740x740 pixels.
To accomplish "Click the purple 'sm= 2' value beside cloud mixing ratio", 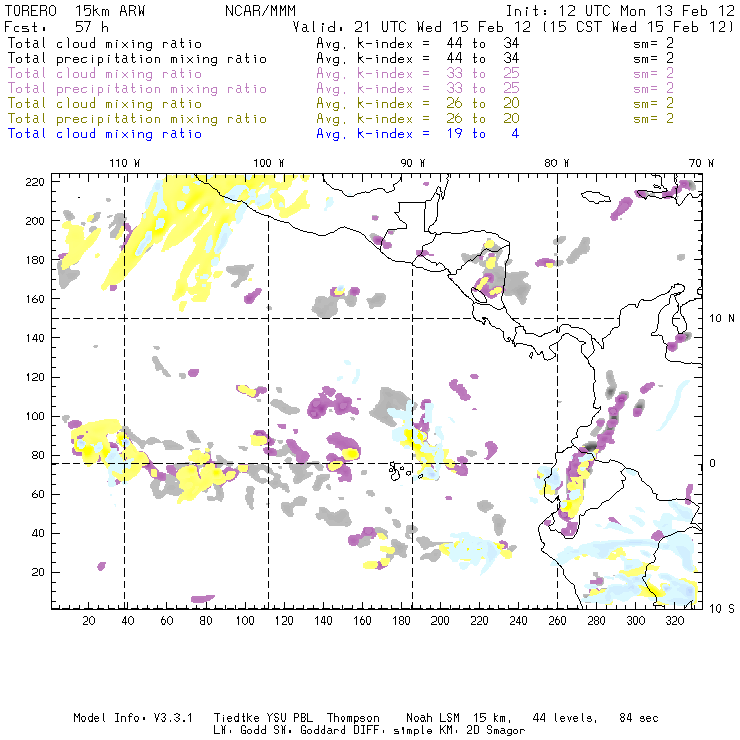I will coord(653,74).
